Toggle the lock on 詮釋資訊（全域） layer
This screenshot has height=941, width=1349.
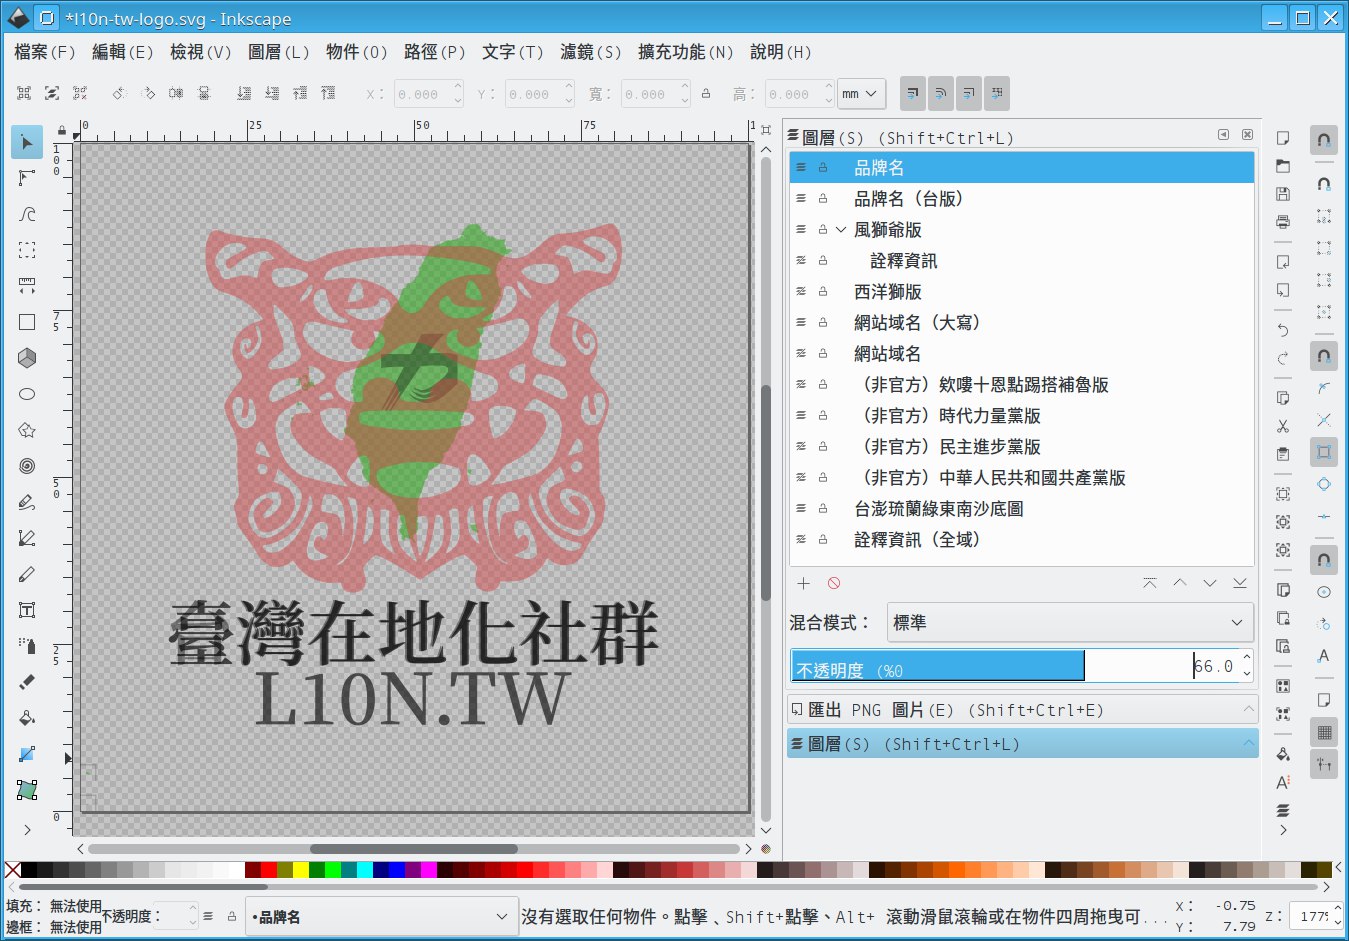[823, 540]
